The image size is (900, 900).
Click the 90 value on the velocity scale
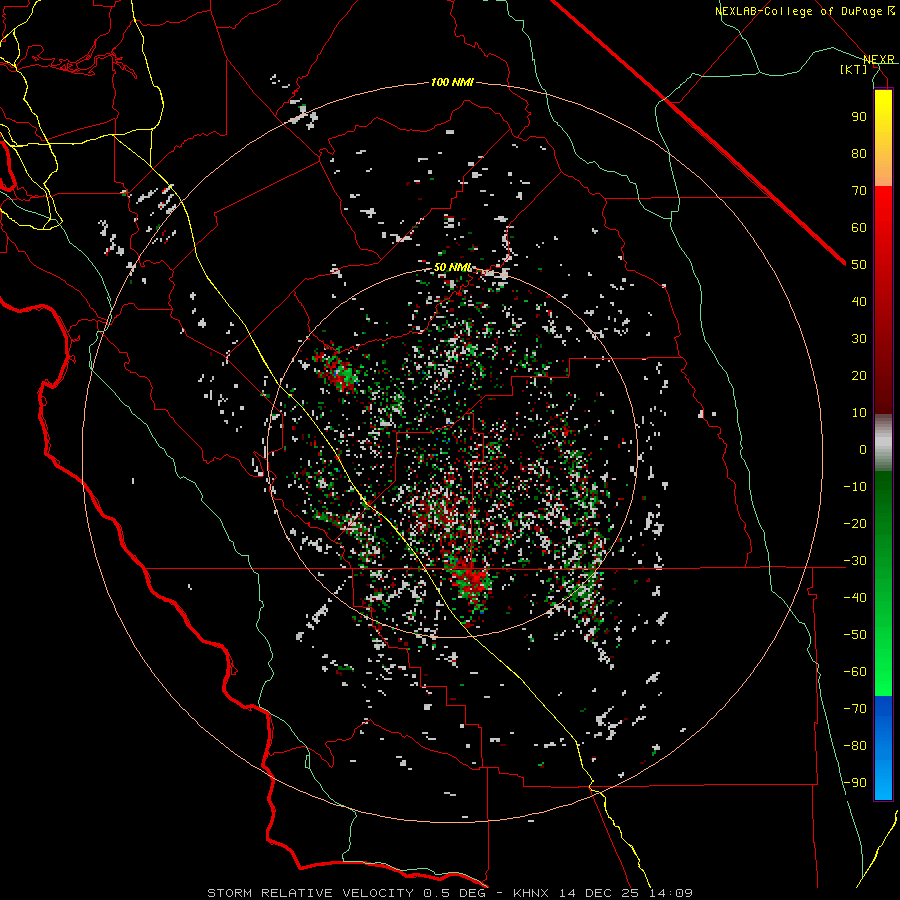[x=859, y=117]
